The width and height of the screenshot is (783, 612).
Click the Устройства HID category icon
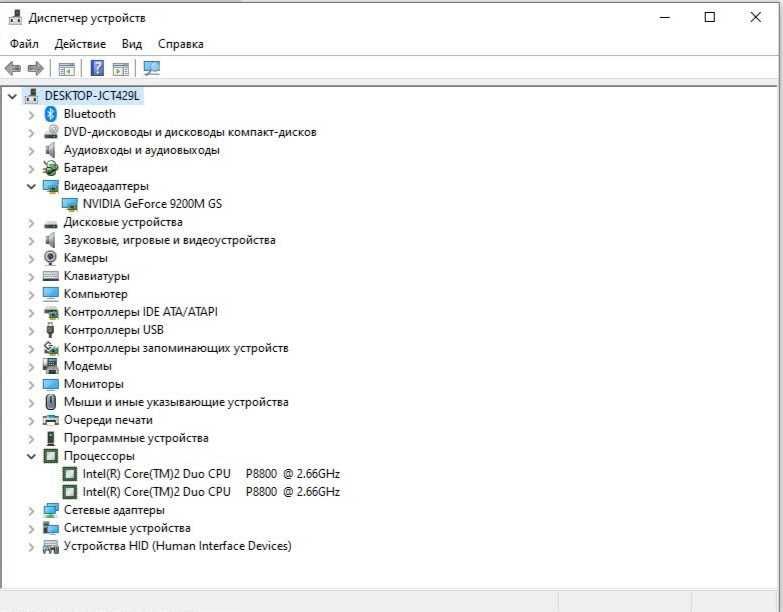coord(50,546)
